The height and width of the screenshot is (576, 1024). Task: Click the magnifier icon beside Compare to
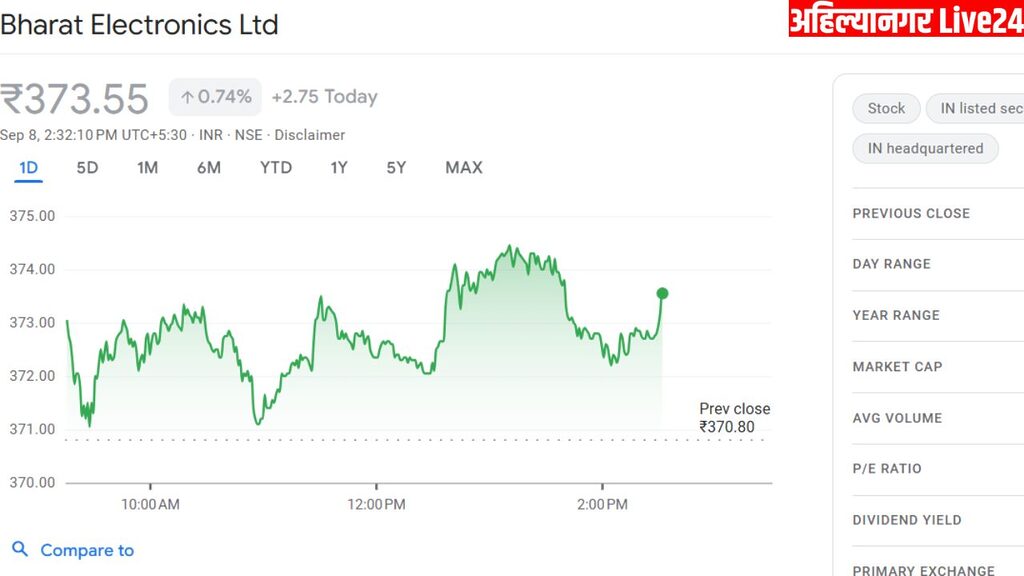[20, 549]
